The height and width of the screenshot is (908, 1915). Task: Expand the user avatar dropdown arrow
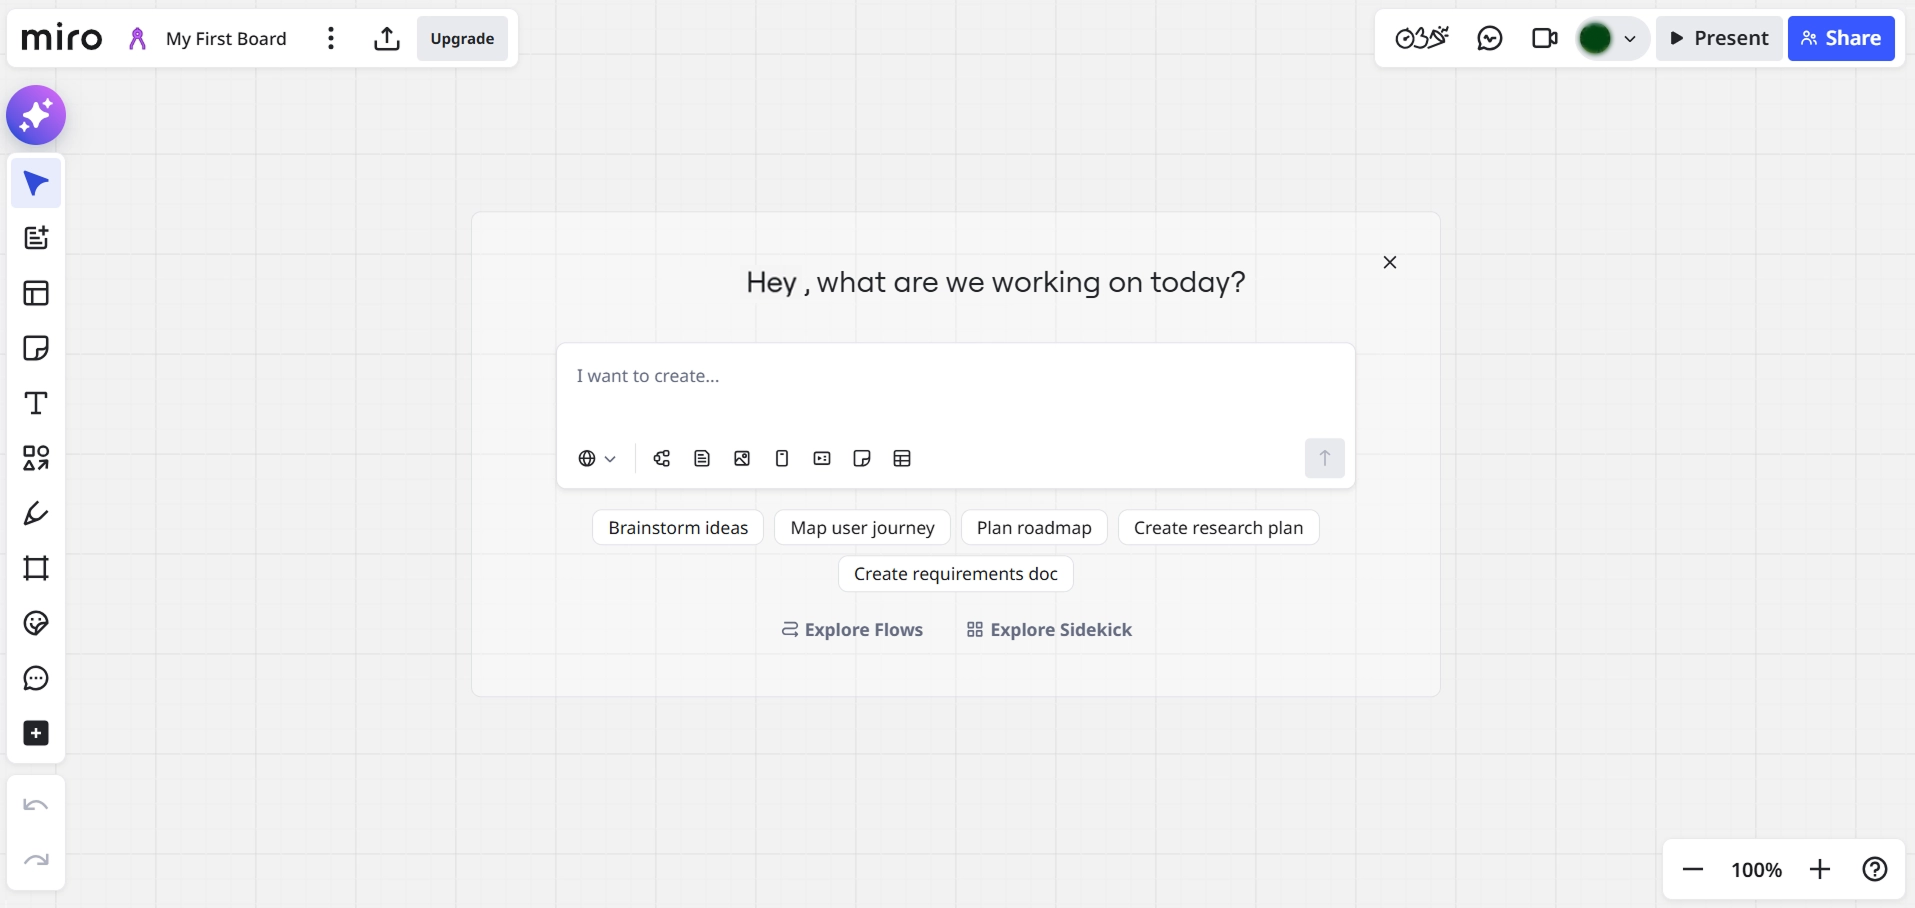pyautogui.click(x=1630, y=39)
